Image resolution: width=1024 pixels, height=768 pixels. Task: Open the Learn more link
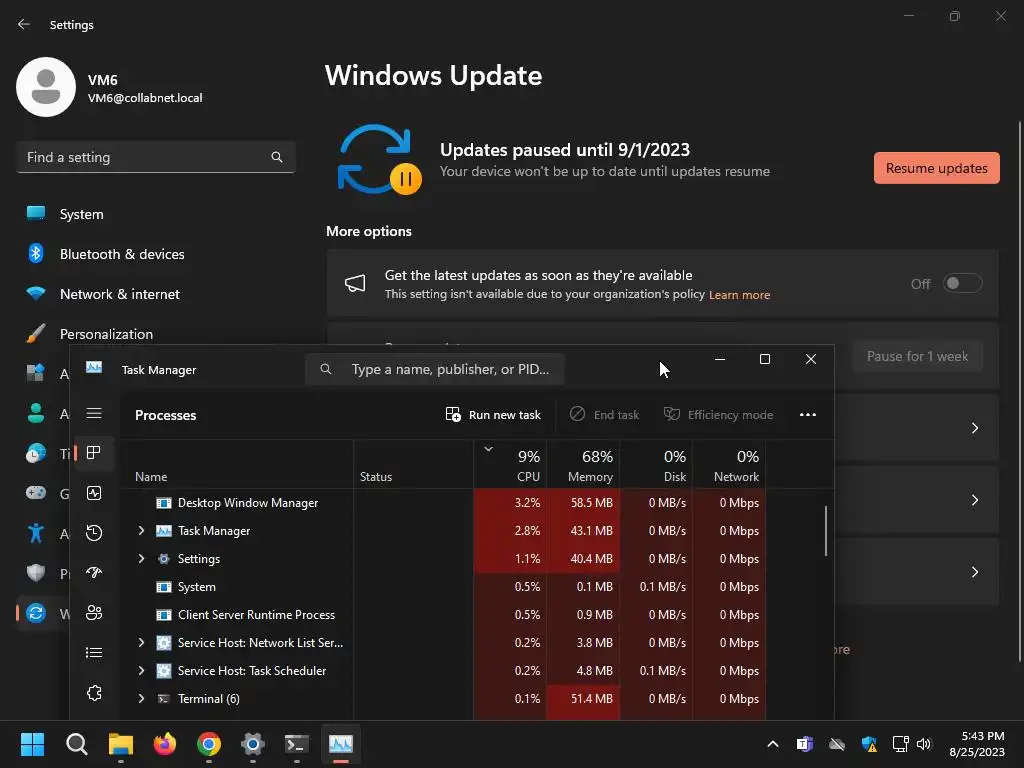click(x=739, y=295)
